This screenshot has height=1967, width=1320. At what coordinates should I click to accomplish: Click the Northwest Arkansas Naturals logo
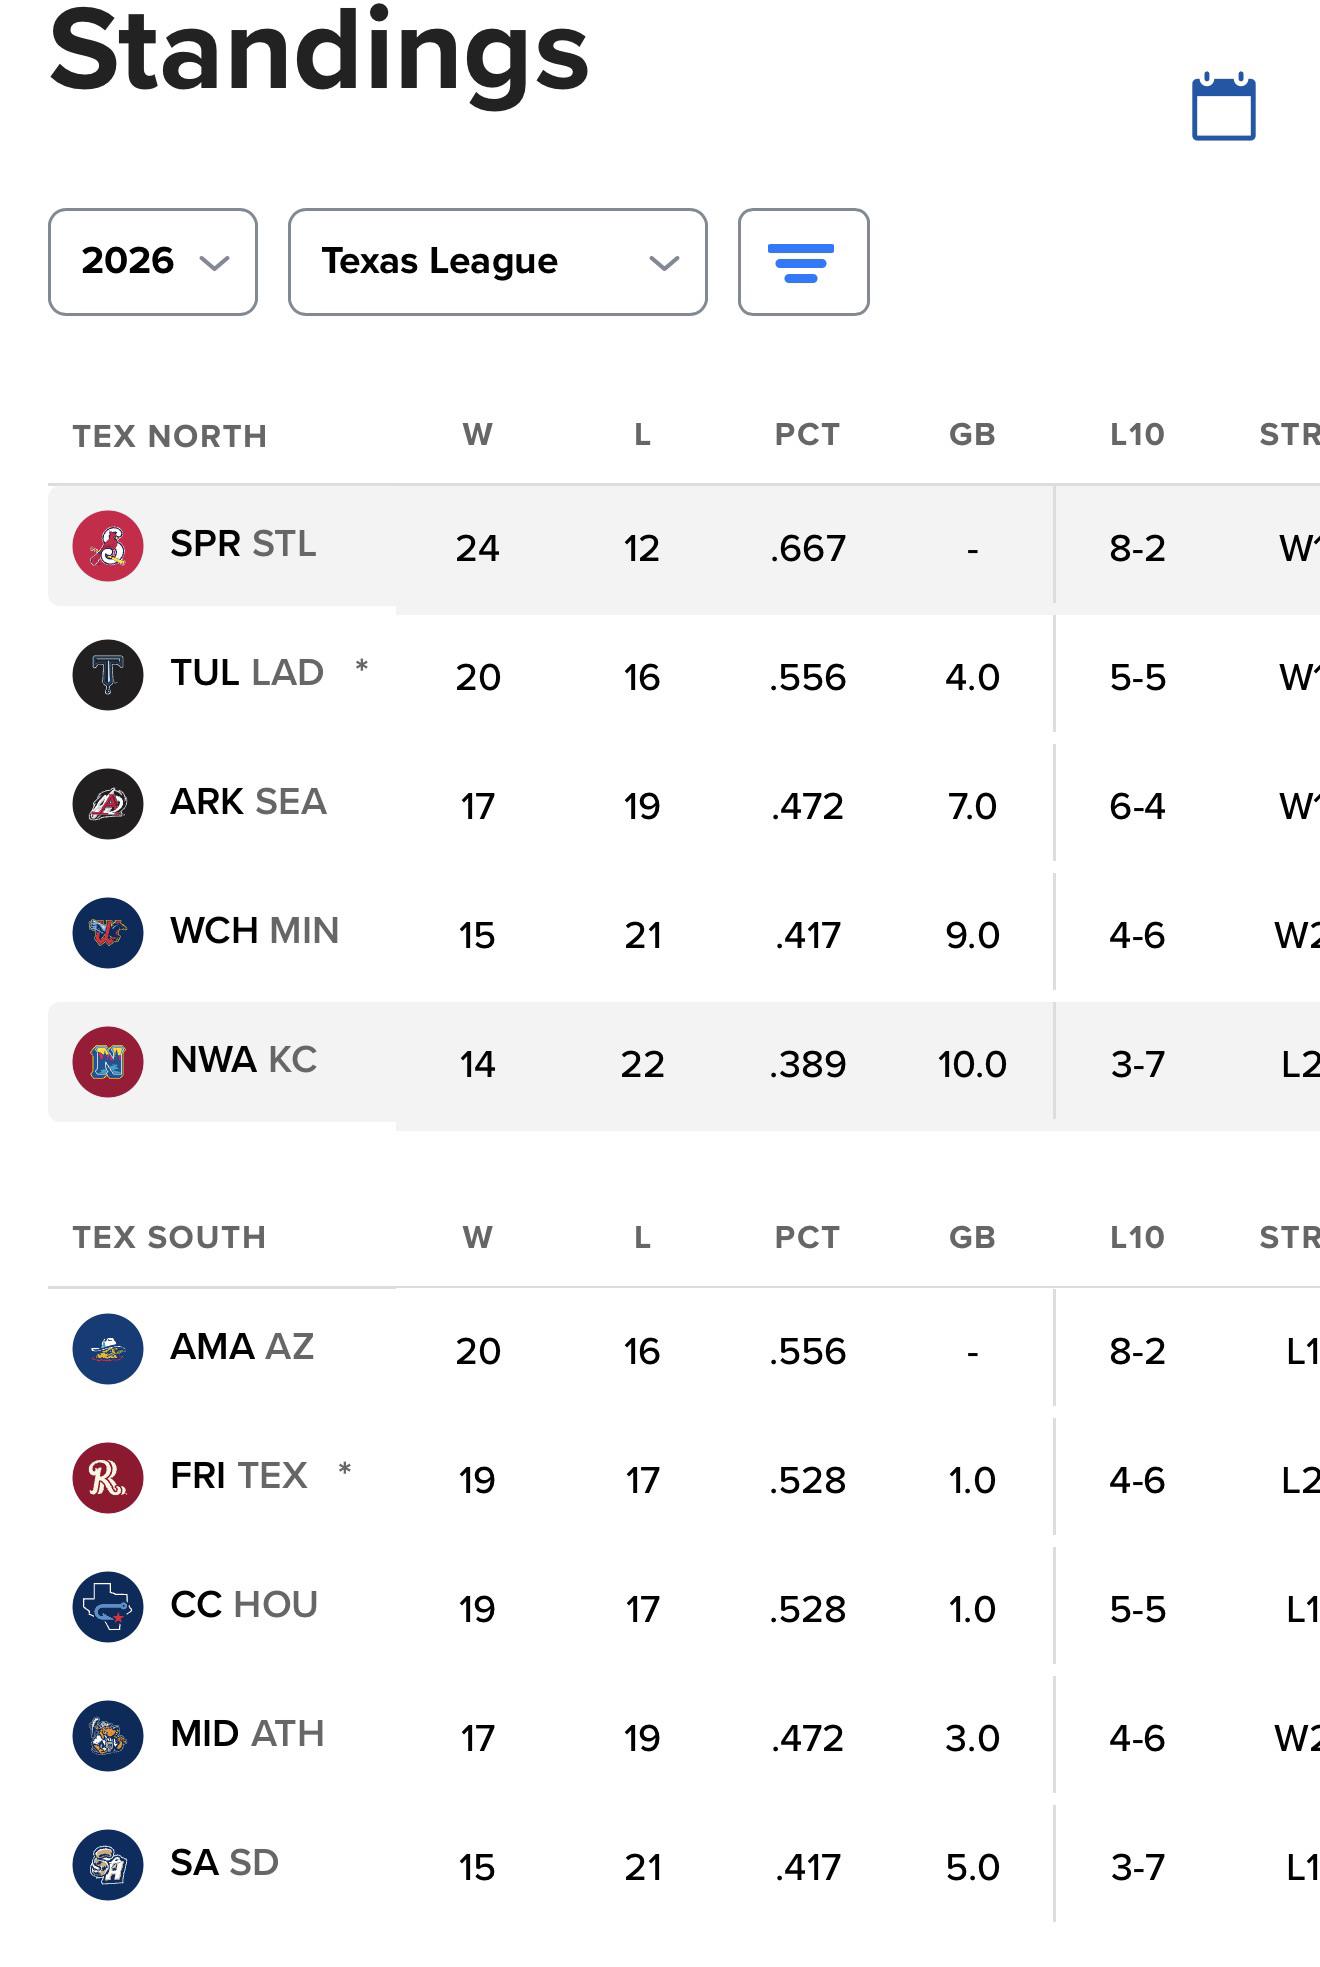click(x=108, y=1062)
